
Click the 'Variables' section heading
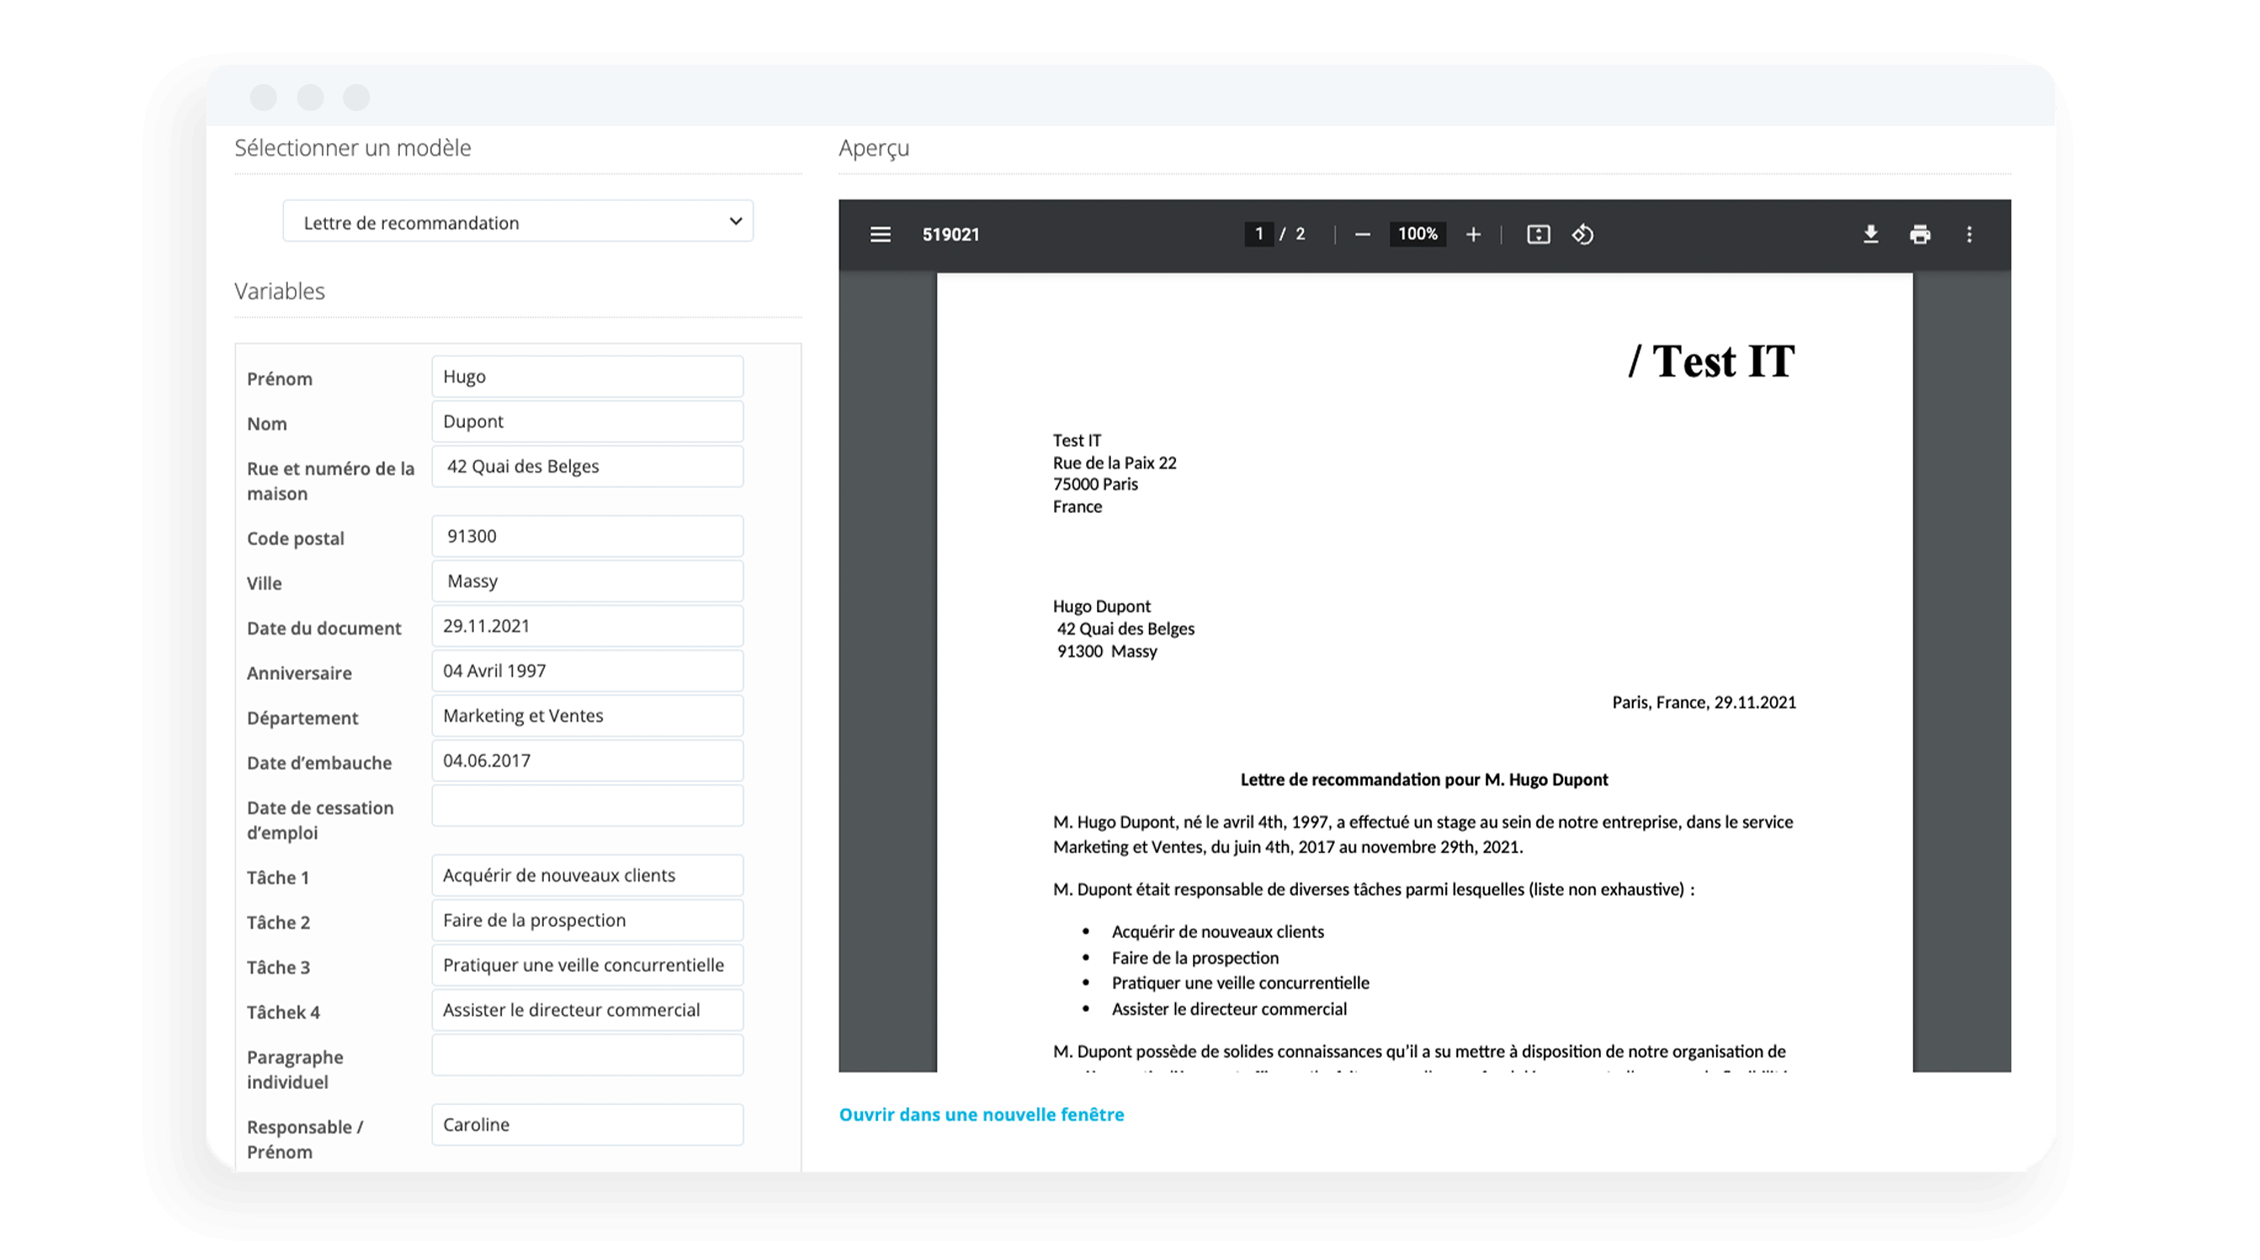(x=279, y=291)
